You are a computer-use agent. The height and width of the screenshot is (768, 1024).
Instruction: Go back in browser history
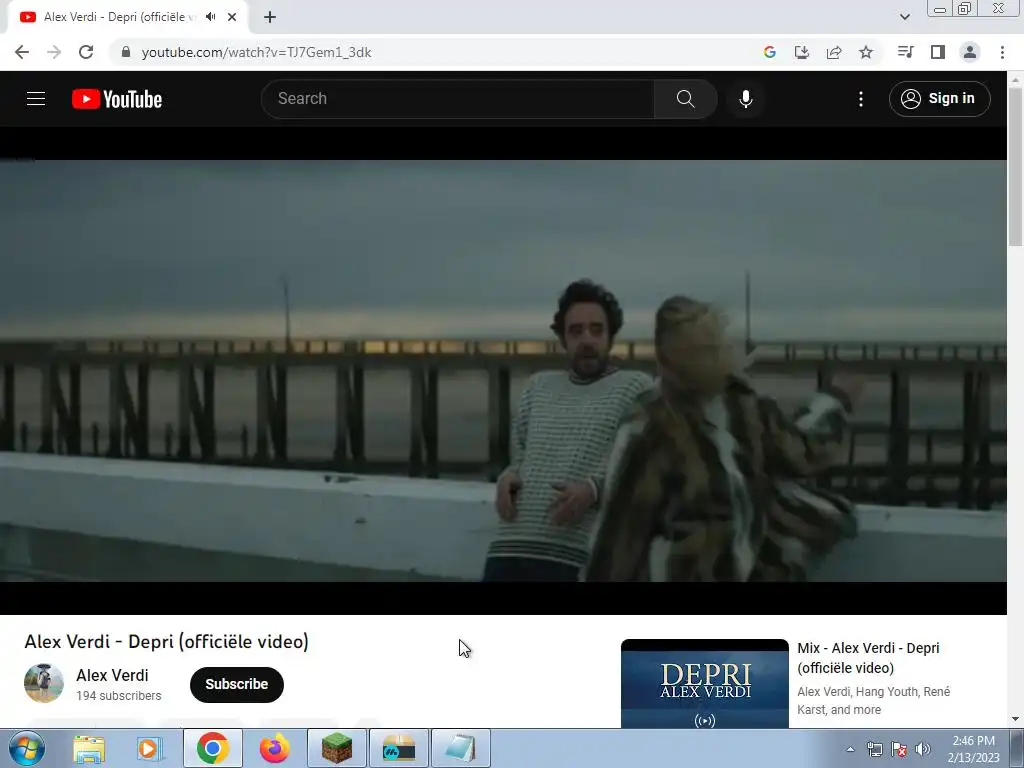(22, 52)
